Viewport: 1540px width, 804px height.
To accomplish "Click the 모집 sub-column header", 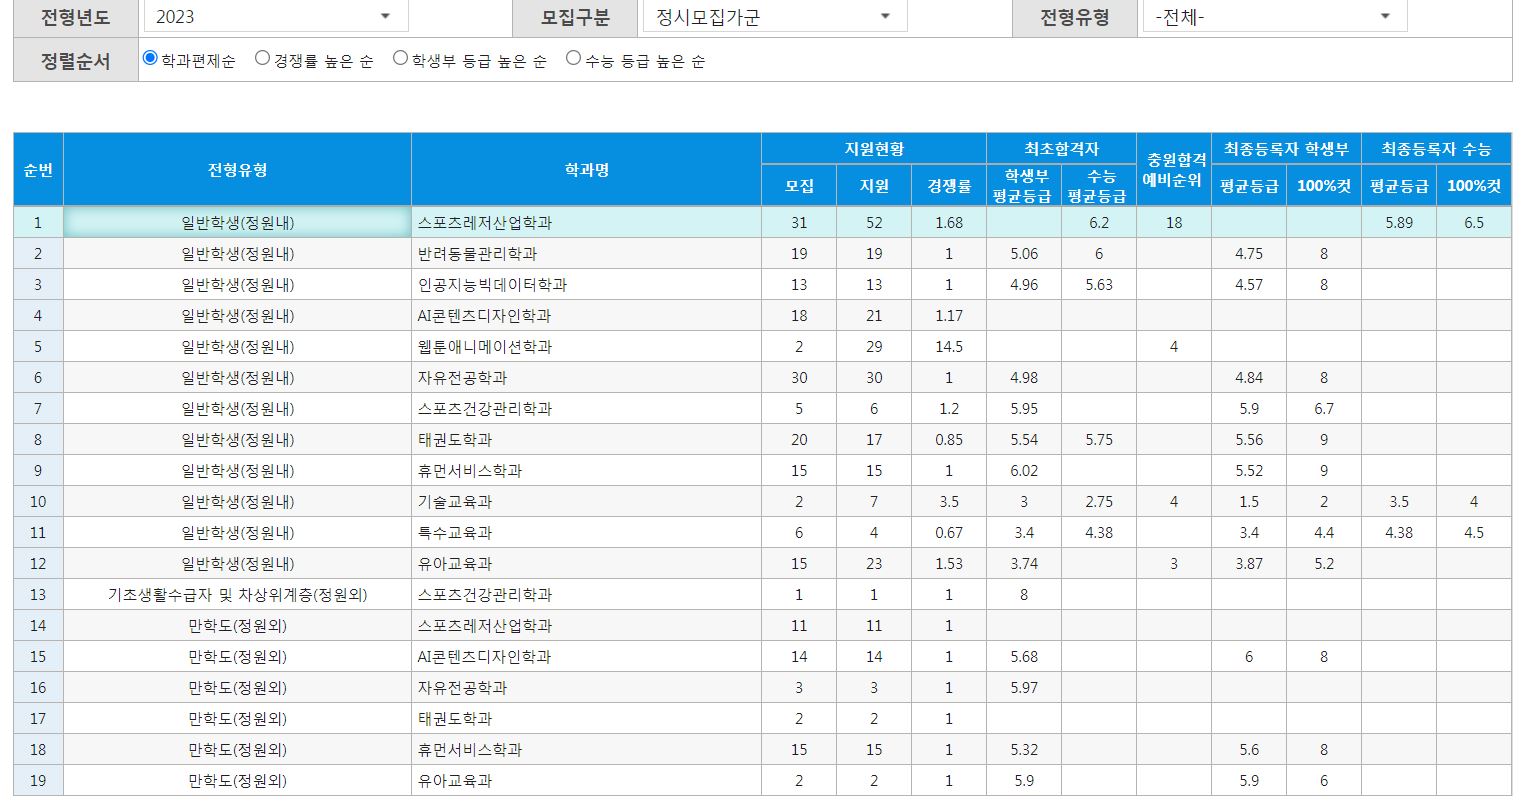I will tap(799, 185).
